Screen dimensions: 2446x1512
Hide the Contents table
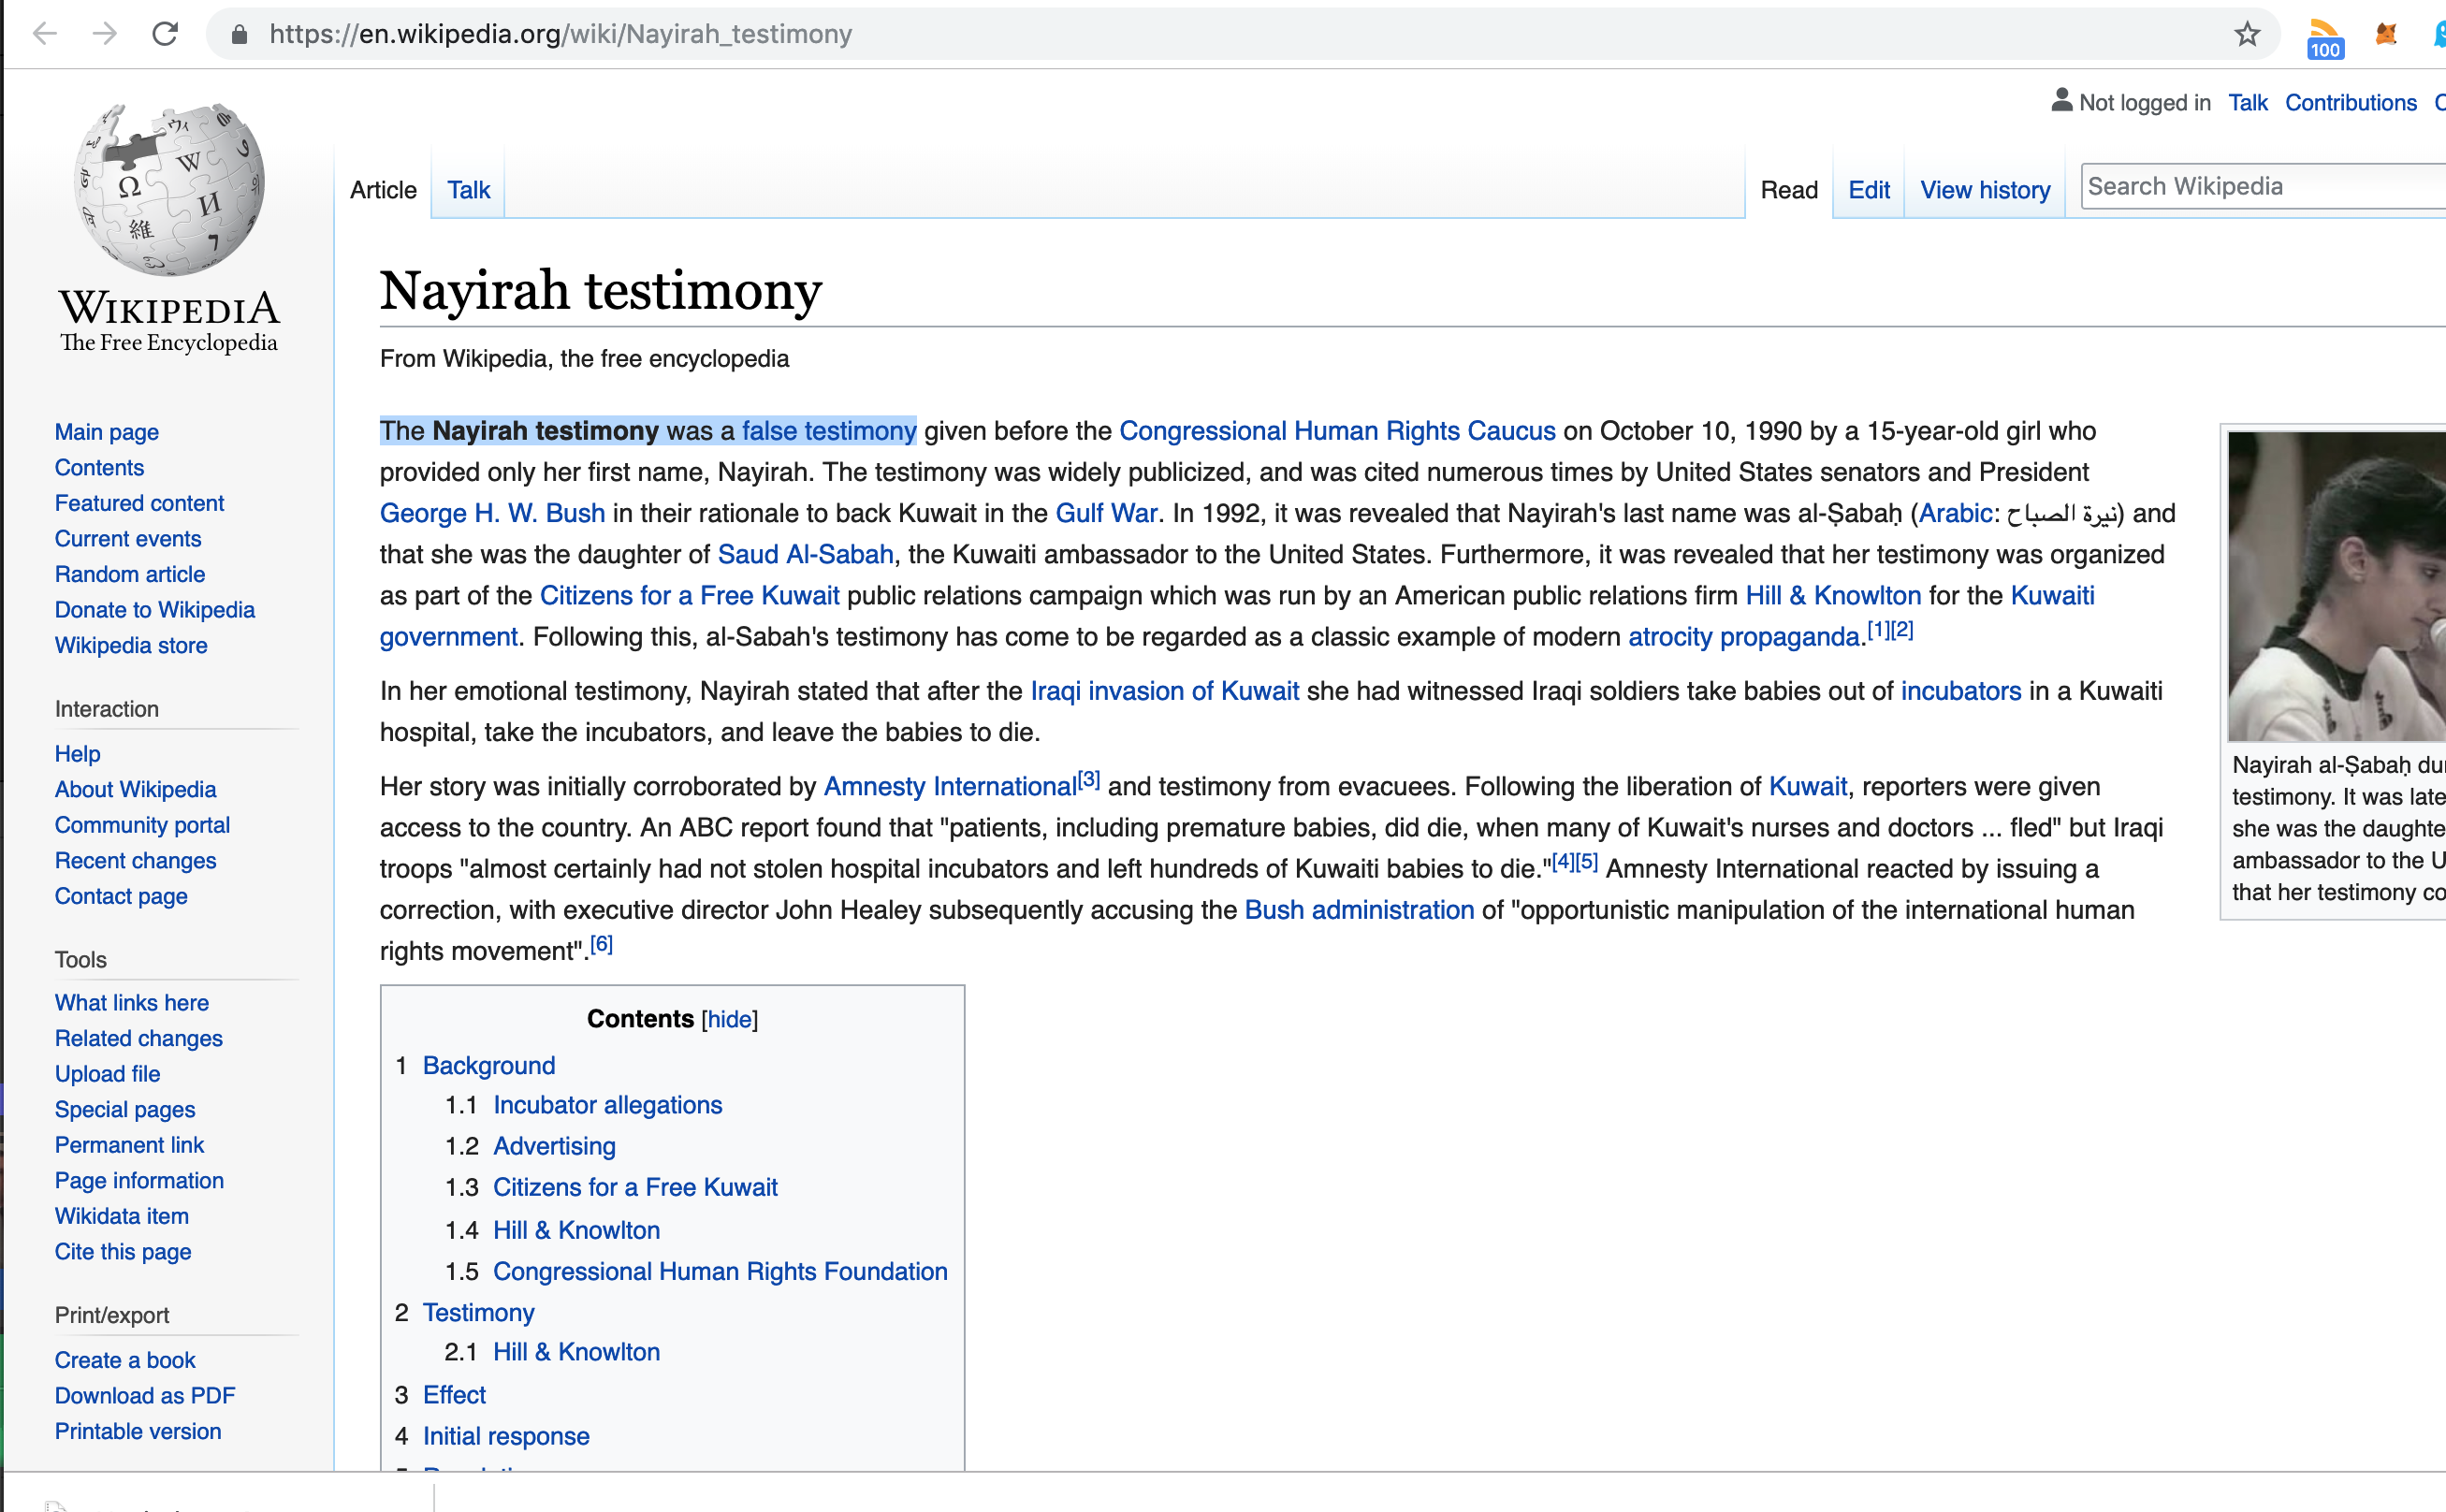[x=729, y=1019]
